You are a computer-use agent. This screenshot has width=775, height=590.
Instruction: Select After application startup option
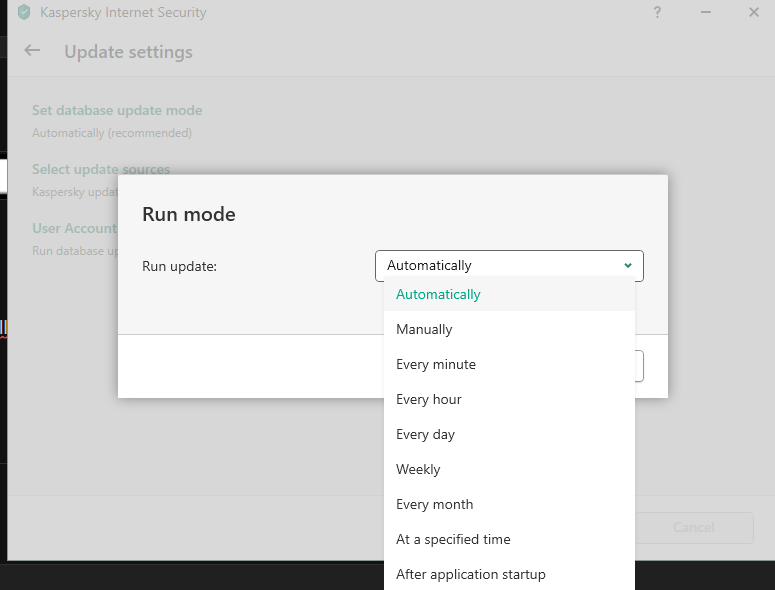pos(471,575)
